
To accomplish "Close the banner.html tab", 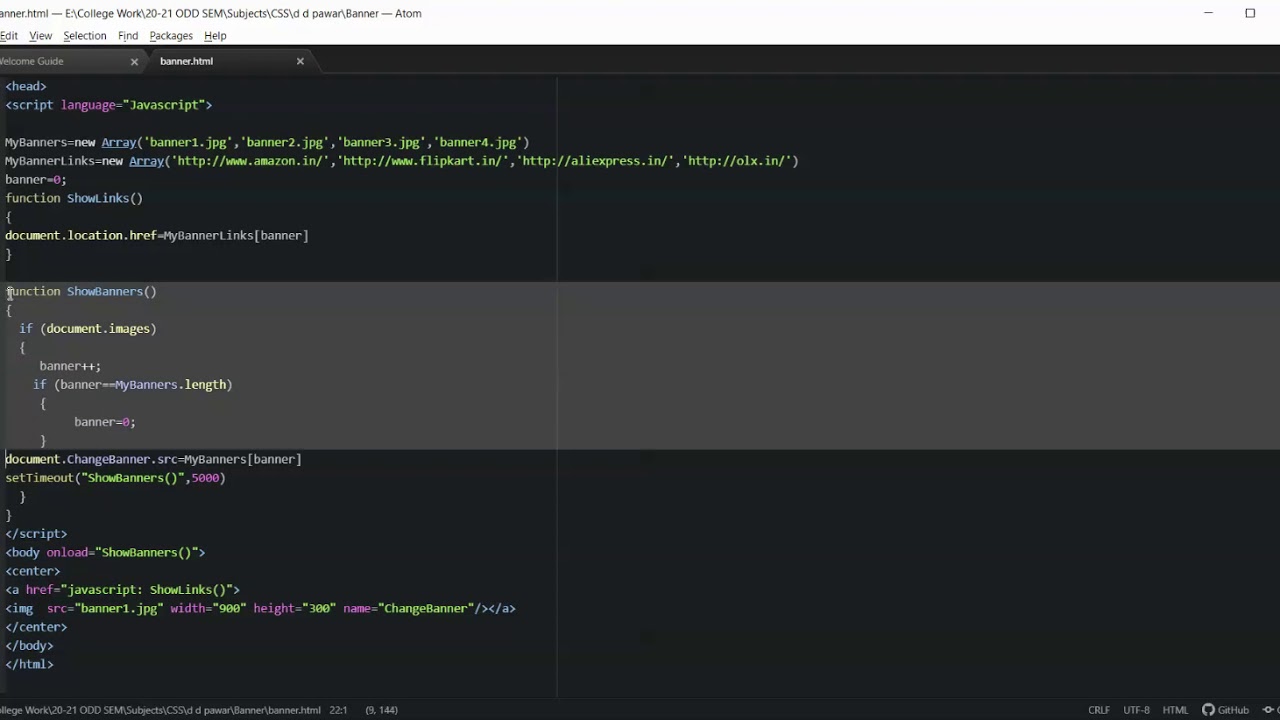I will (x=300, y=61).
